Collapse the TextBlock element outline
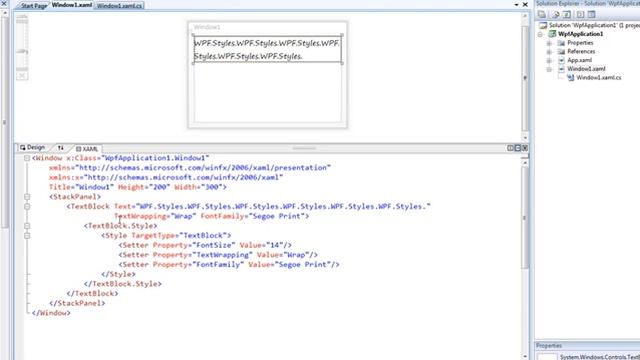640x360 pixels. coord(27,207)
